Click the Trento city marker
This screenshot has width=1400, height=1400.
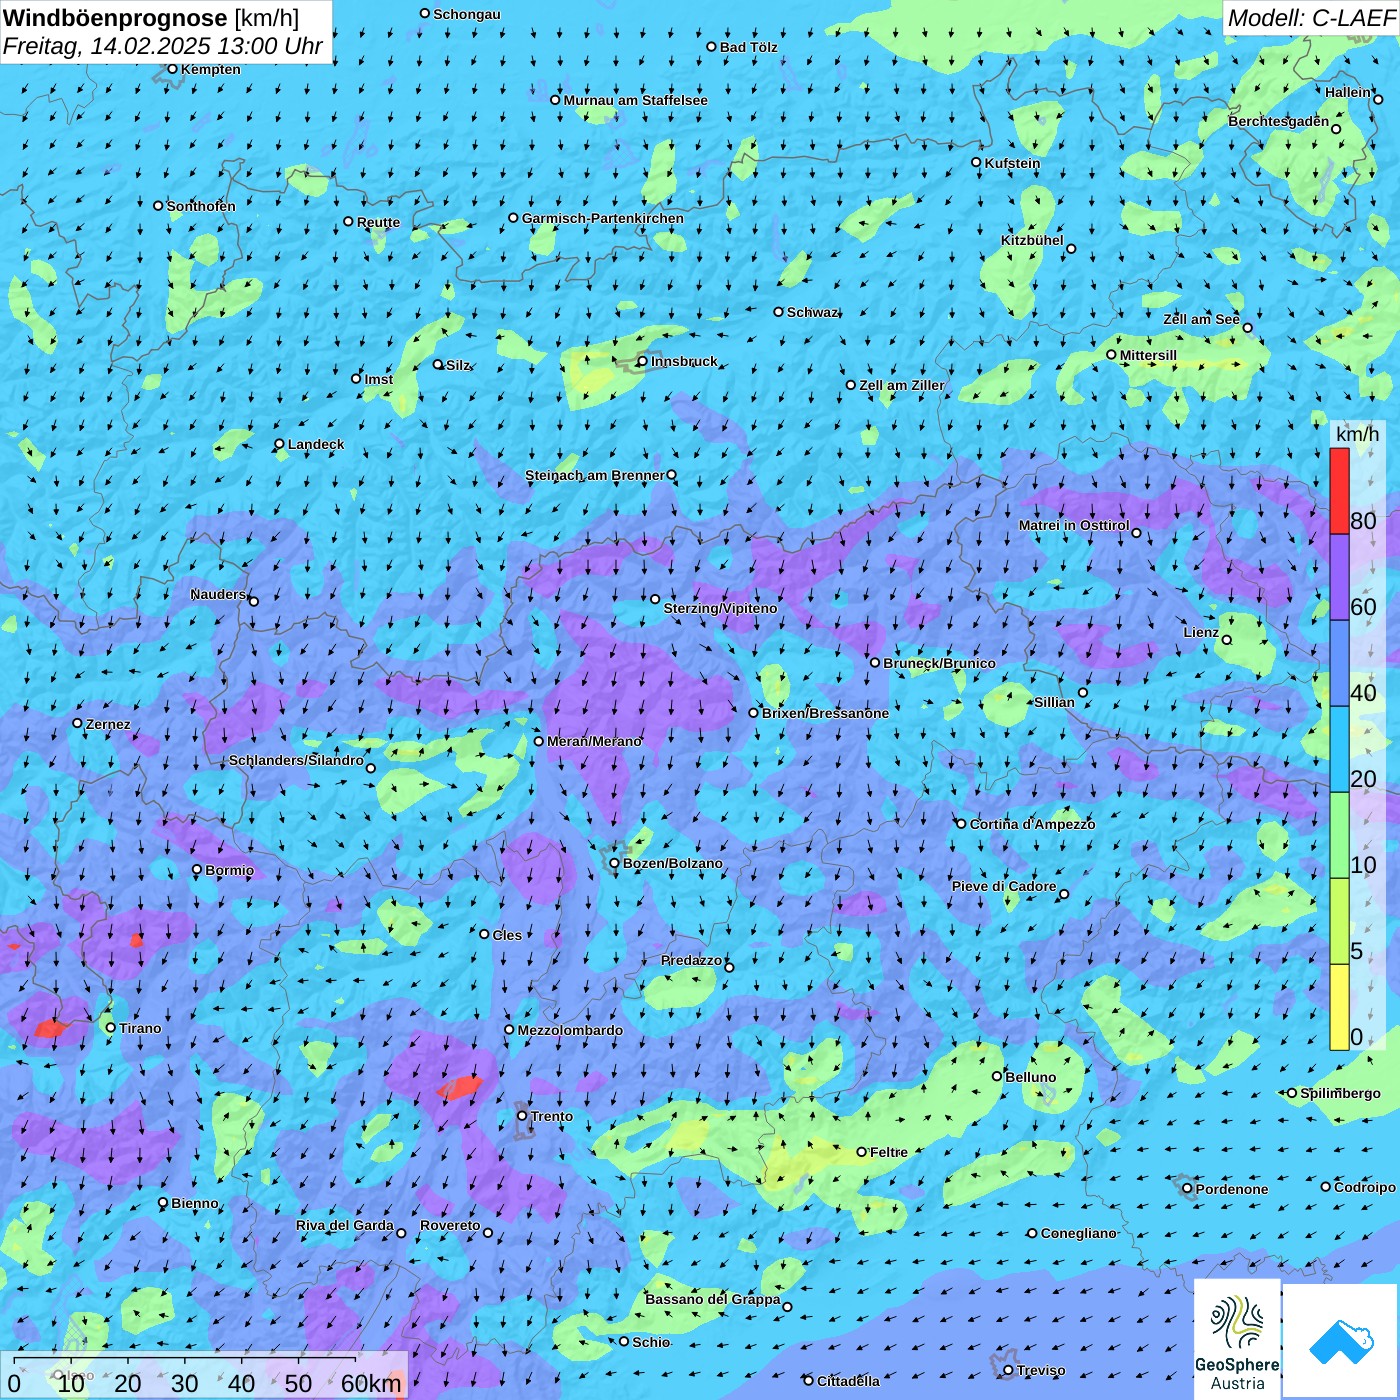click(x=522, y=1116)
